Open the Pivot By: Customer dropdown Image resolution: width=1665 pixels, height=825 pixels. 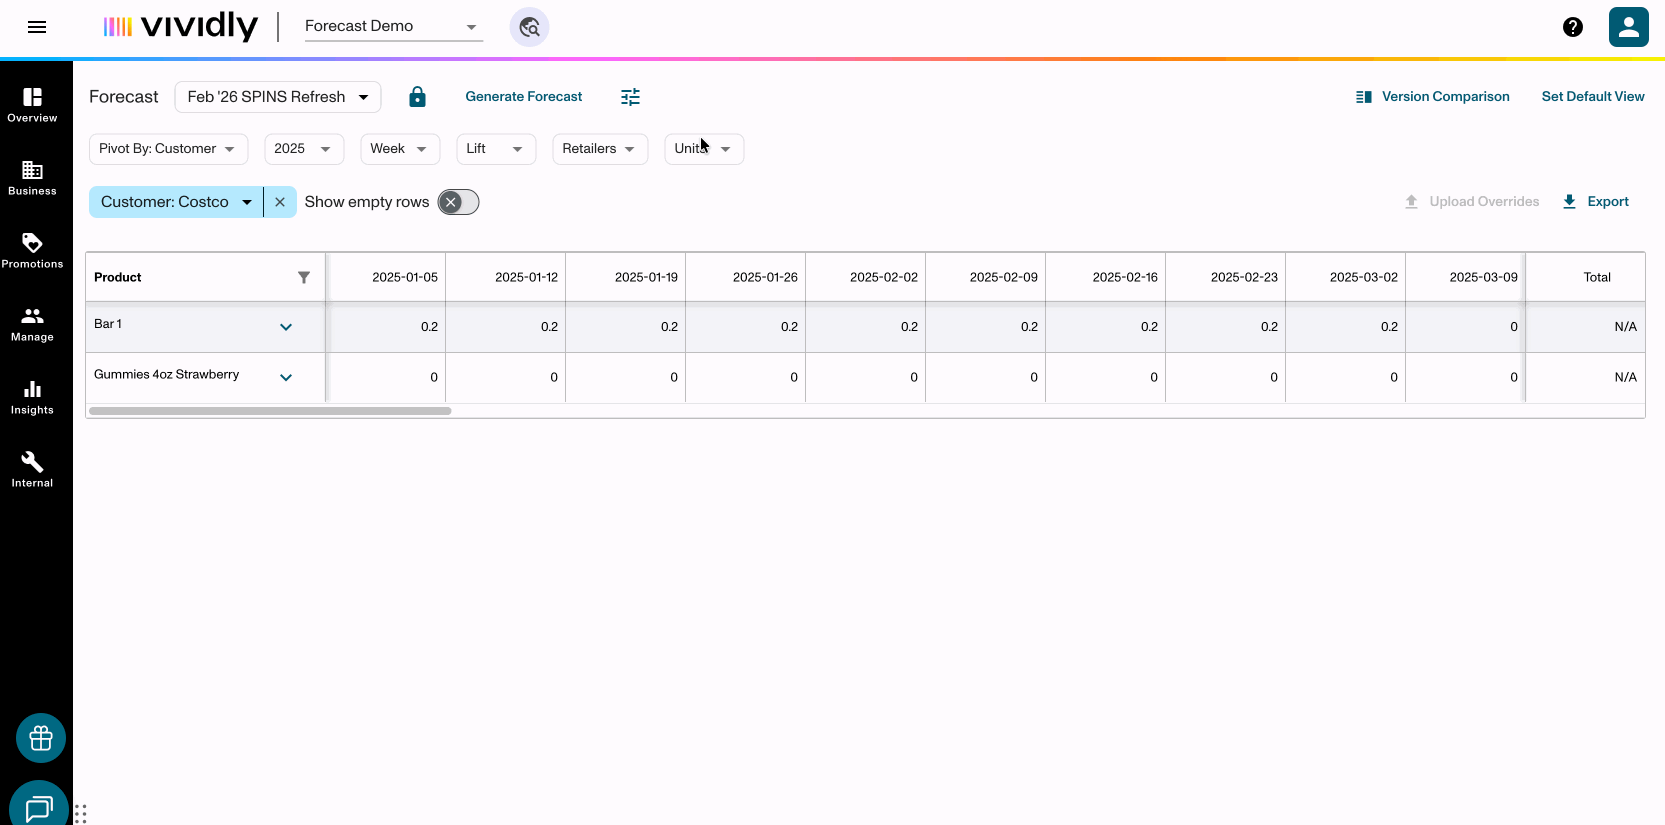point(167,149)
